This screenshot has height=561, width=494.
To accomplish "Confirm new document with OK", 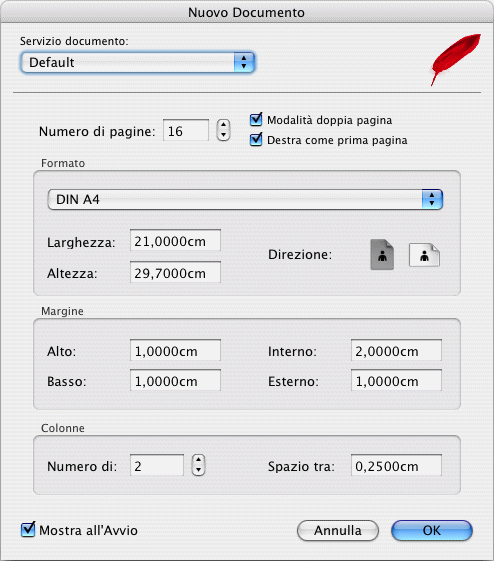I will tap(432, 530).
